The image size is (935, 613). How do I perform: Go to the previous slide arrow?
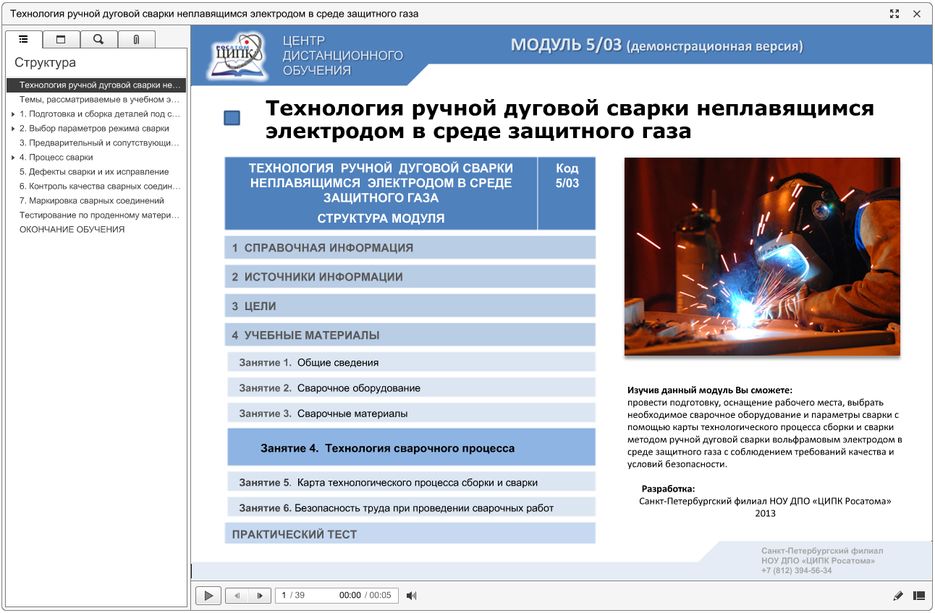coord(237,595)
